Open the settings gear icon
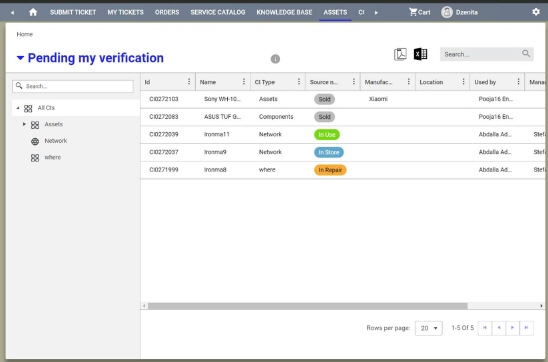548x362 pixels. [536, 12]
